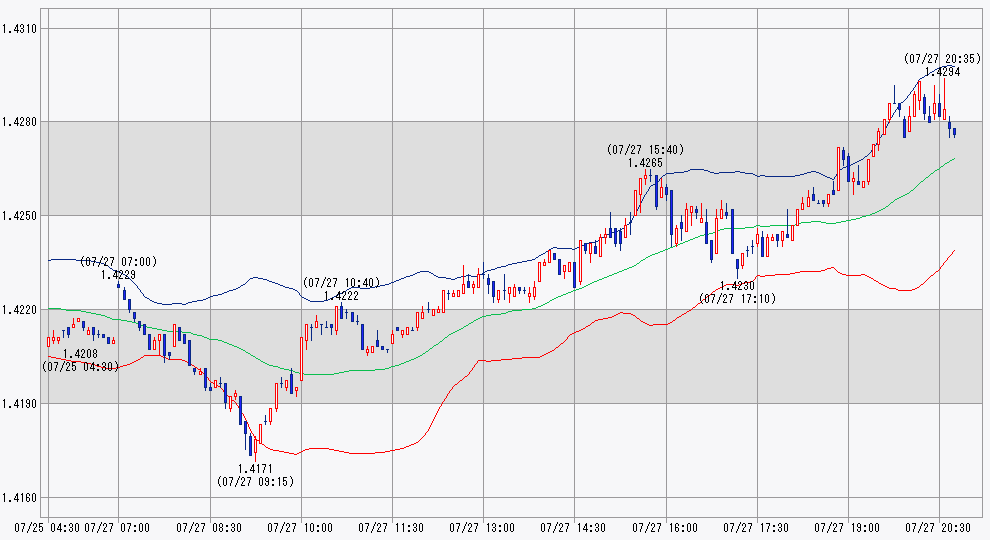This screenshot has height=540, width=990.
Task: Select the (07/27 10:40) timestamp annotation
Action: coord(342,282)
